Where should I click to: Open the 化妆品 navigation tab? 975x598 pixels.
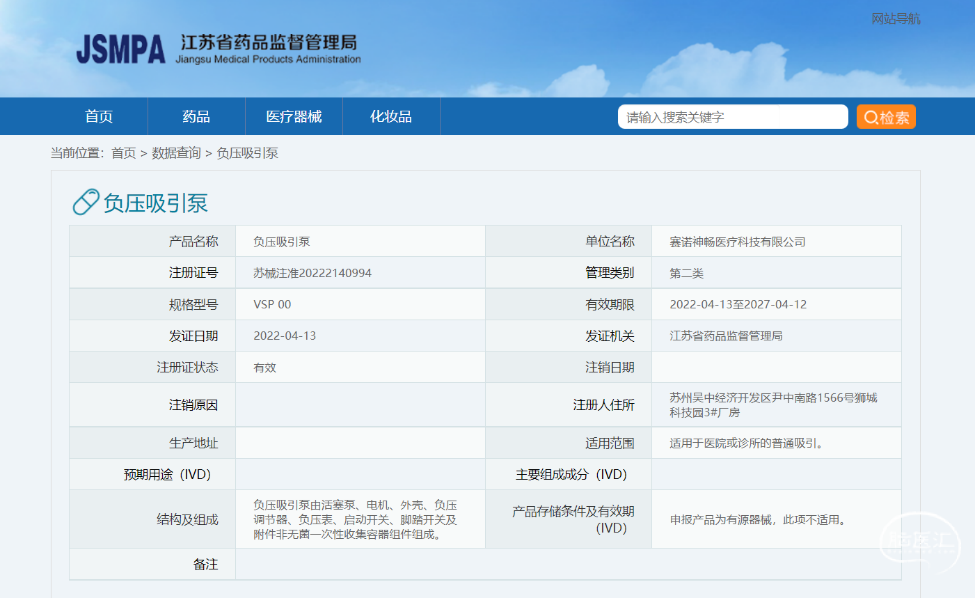(391, 117)
